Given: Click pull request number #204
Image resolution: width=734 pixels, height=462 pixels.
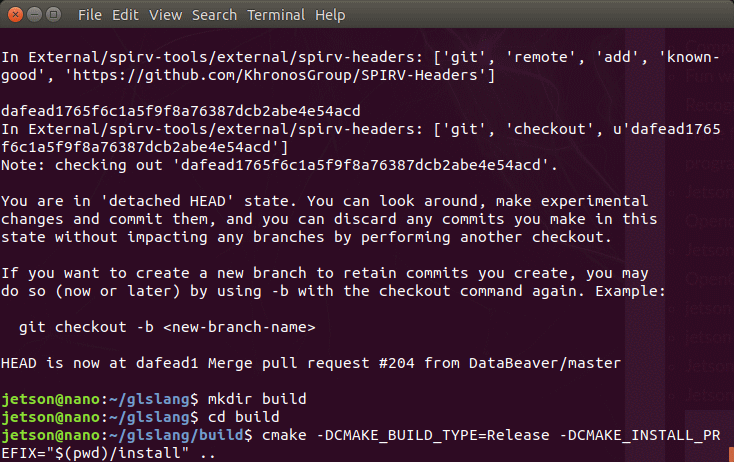Looking at the screenshot, I should 396,363.
